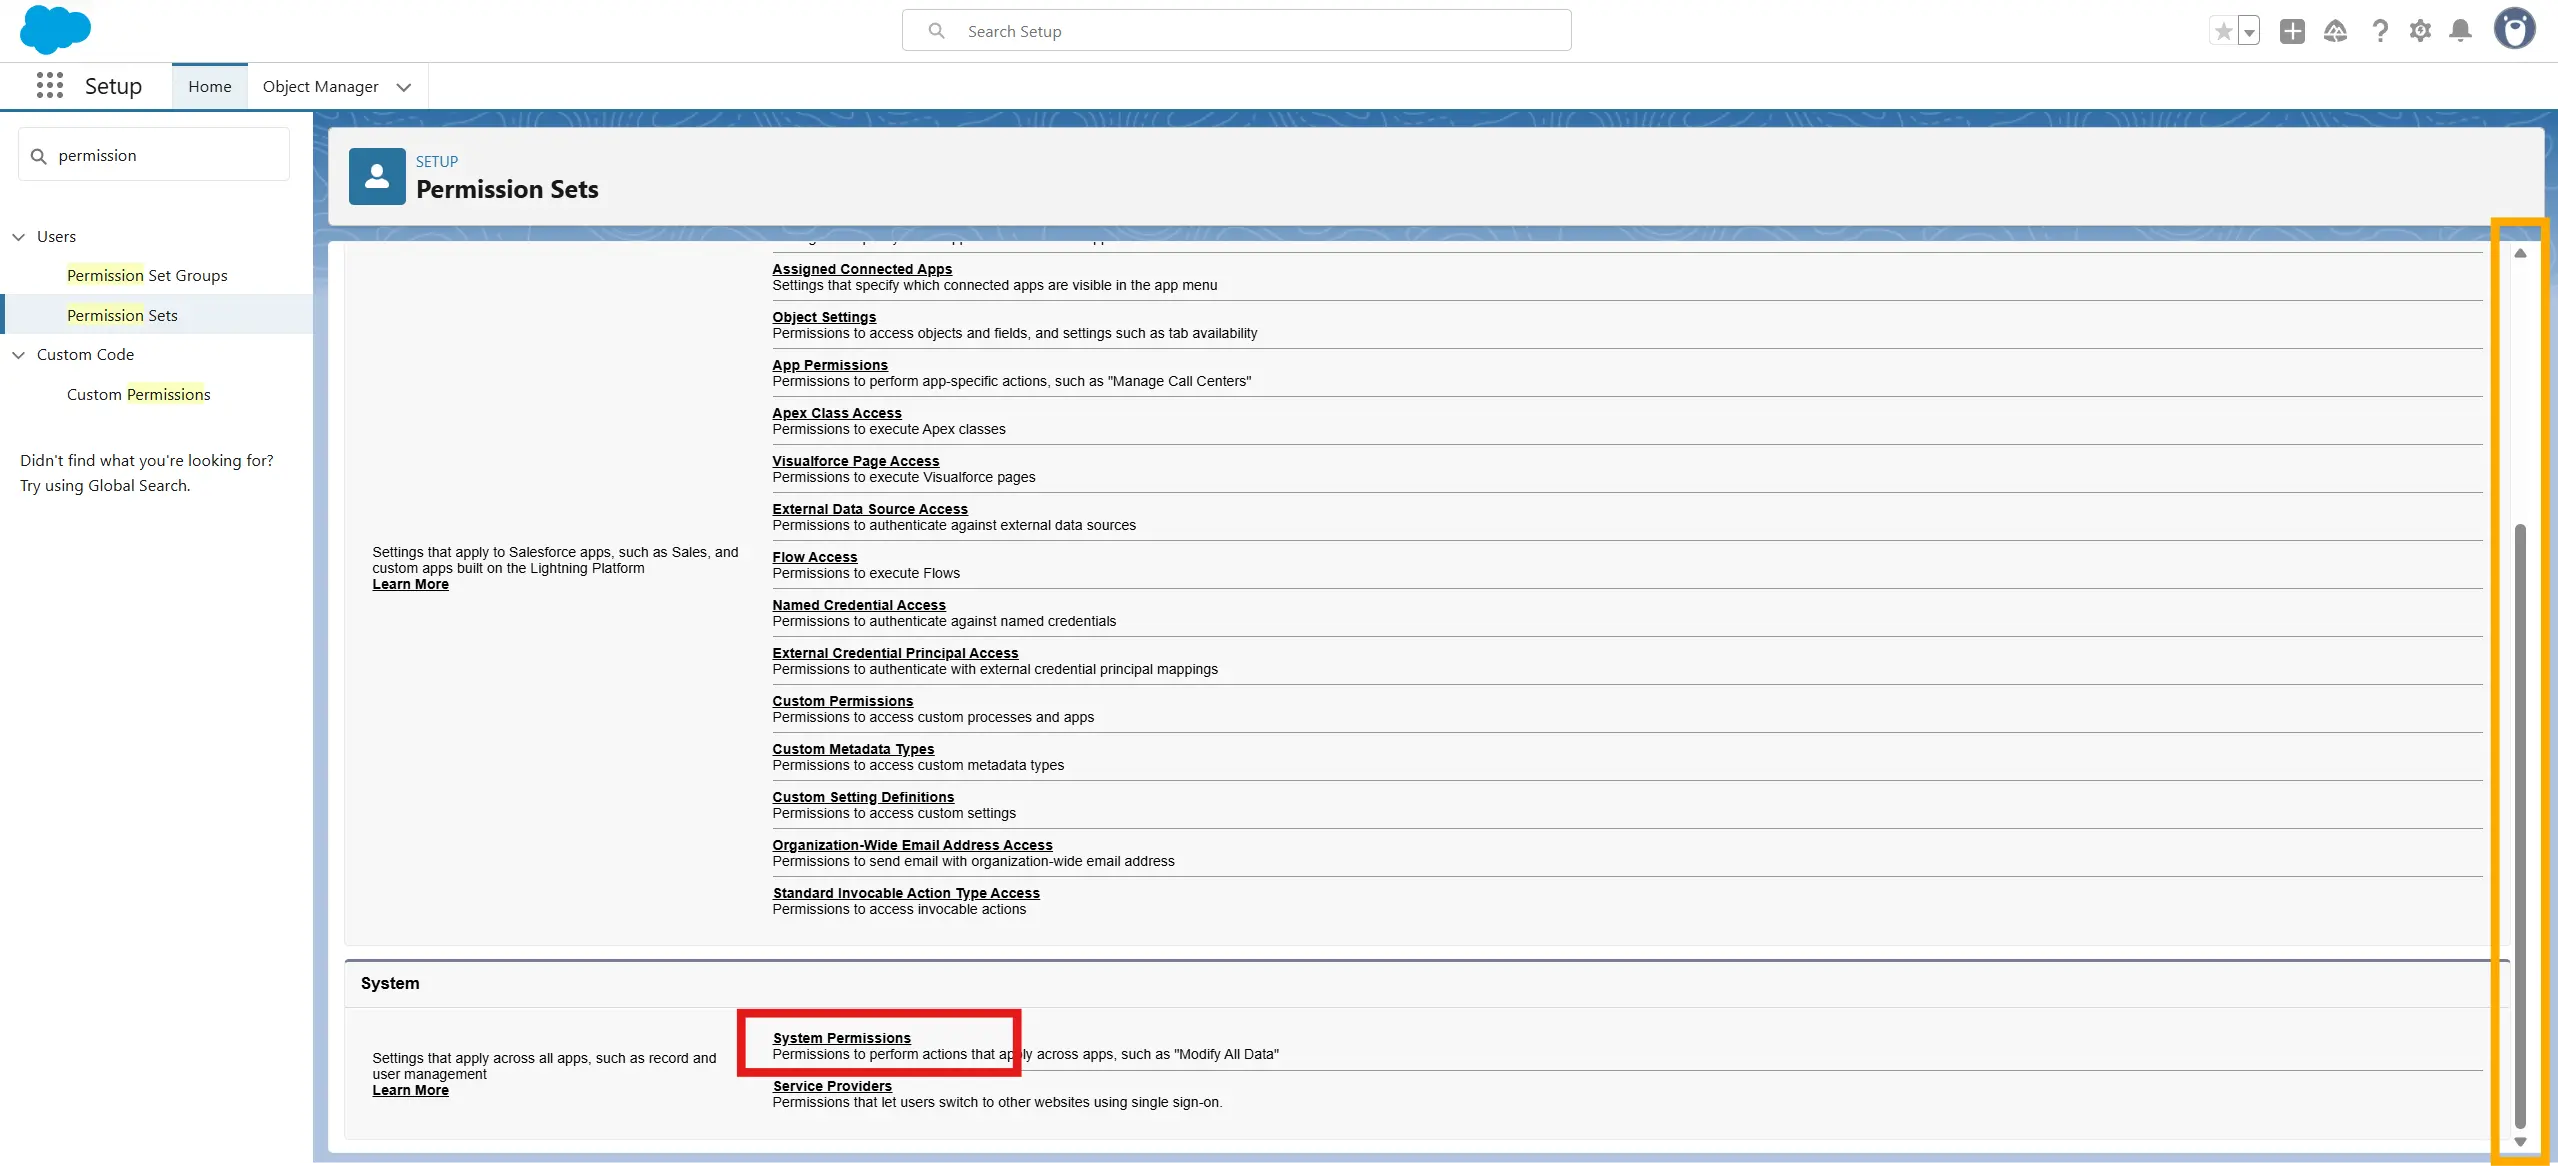Image resolution: width=2558 pixels, height=1166 pixels.
Task: Open the global actions plus icon
Action: pos(2292,31)
